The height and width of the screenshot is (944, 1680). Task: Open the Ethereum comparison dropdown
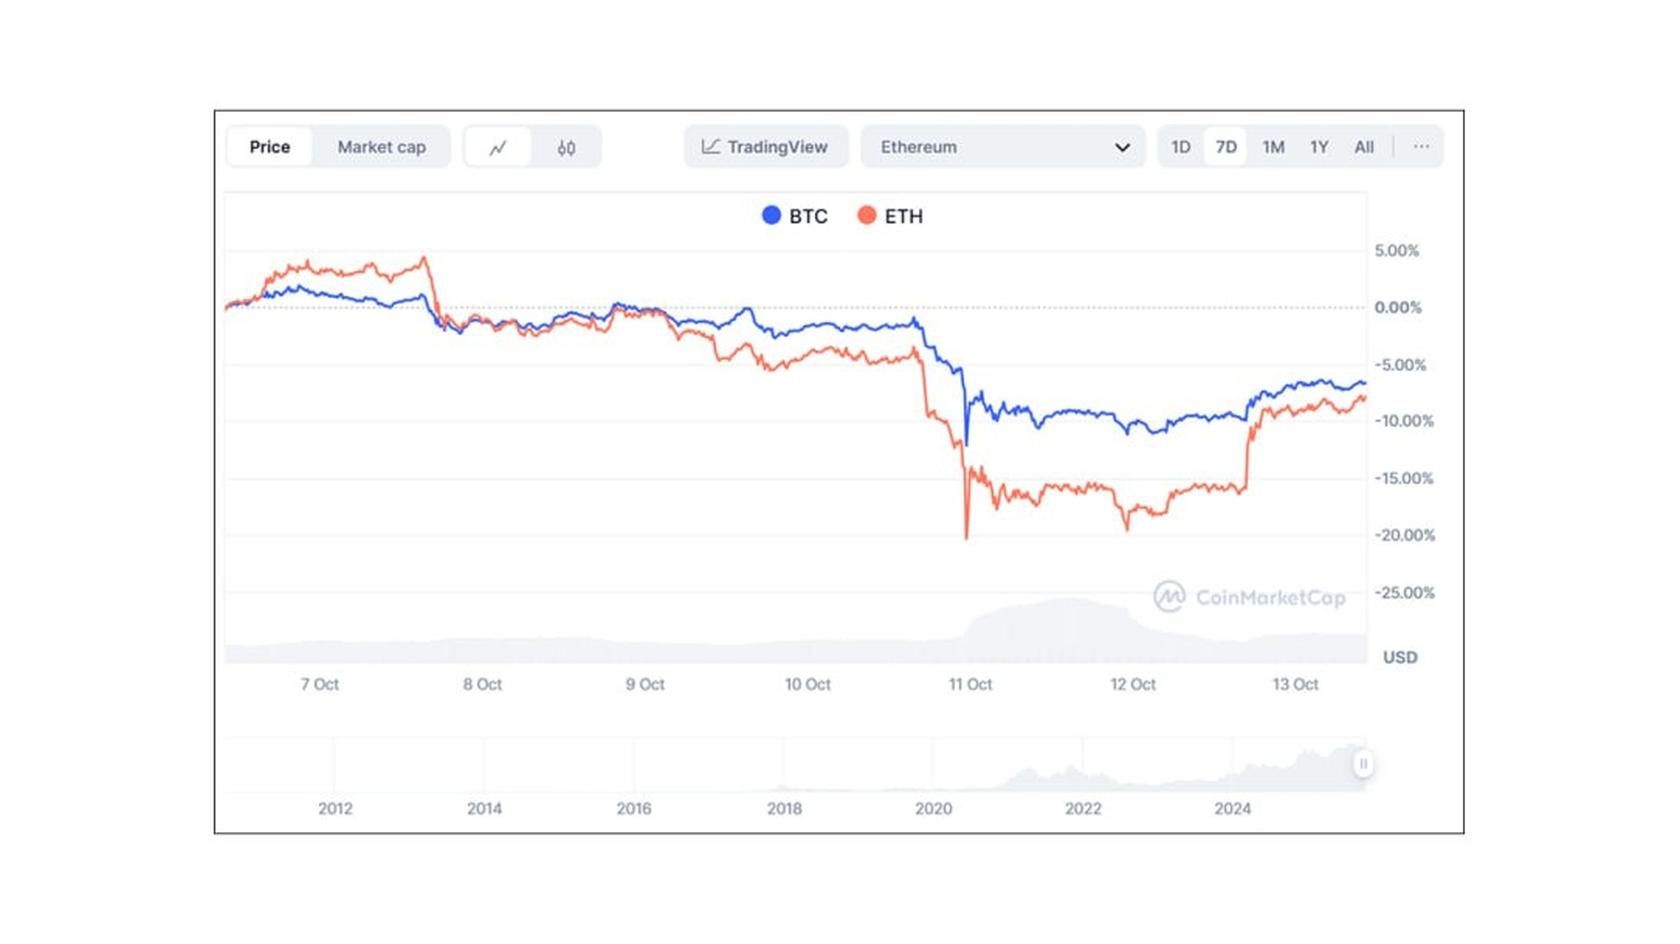pos(1003,146)
